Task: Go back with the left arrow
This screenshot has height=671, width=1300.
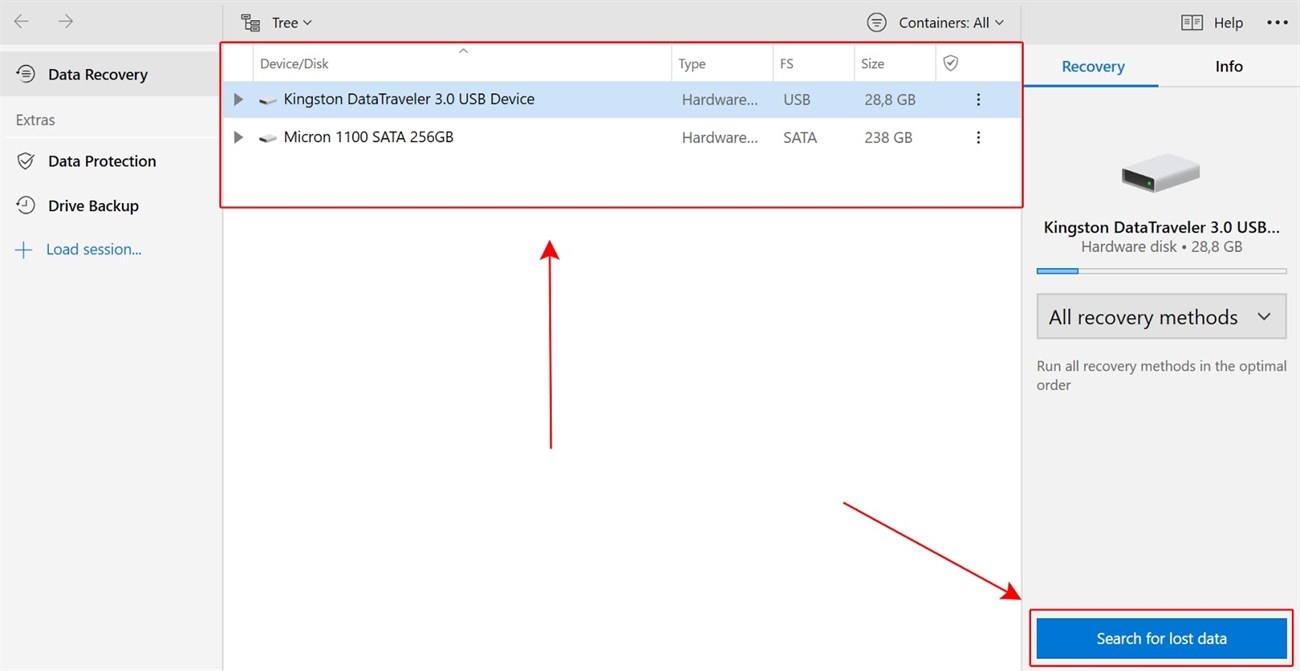Action: (21, 21)
